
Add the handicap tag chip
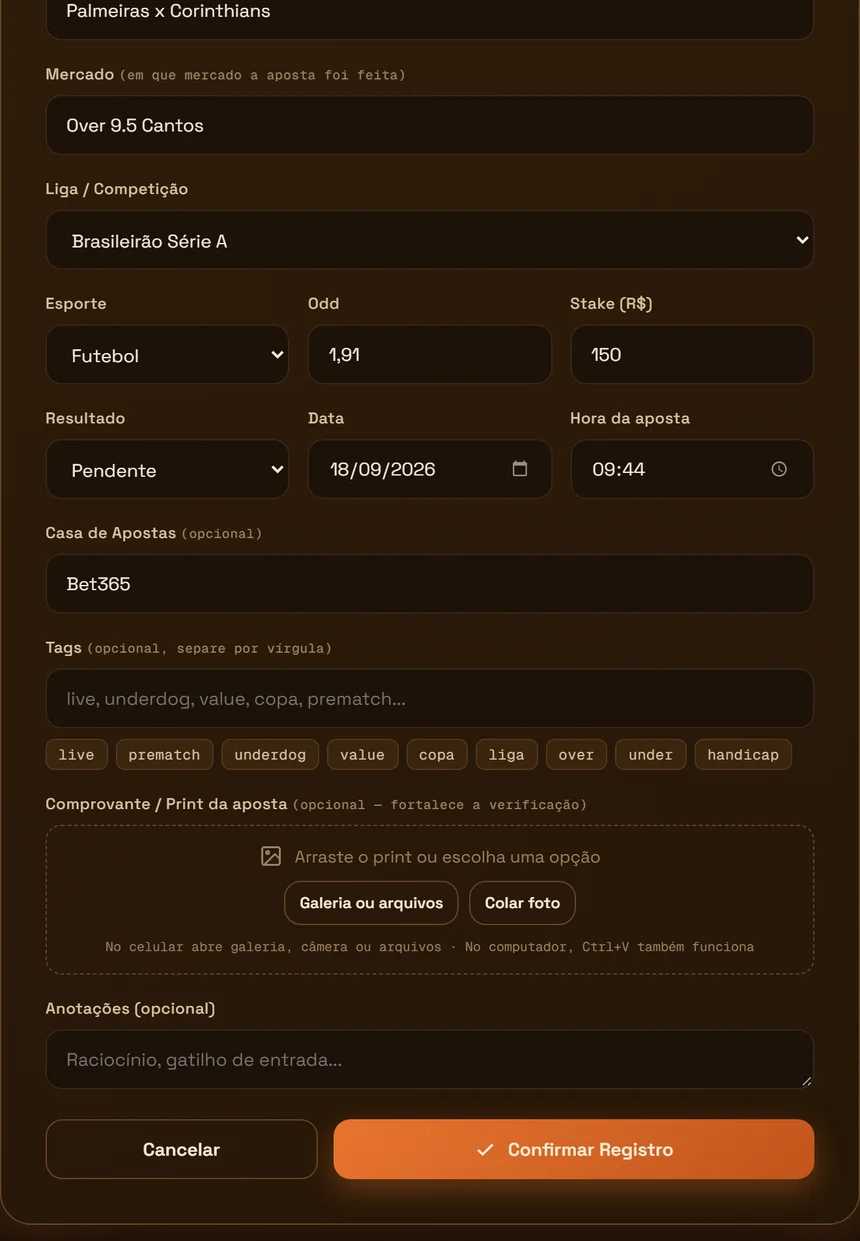pos(743,754)
